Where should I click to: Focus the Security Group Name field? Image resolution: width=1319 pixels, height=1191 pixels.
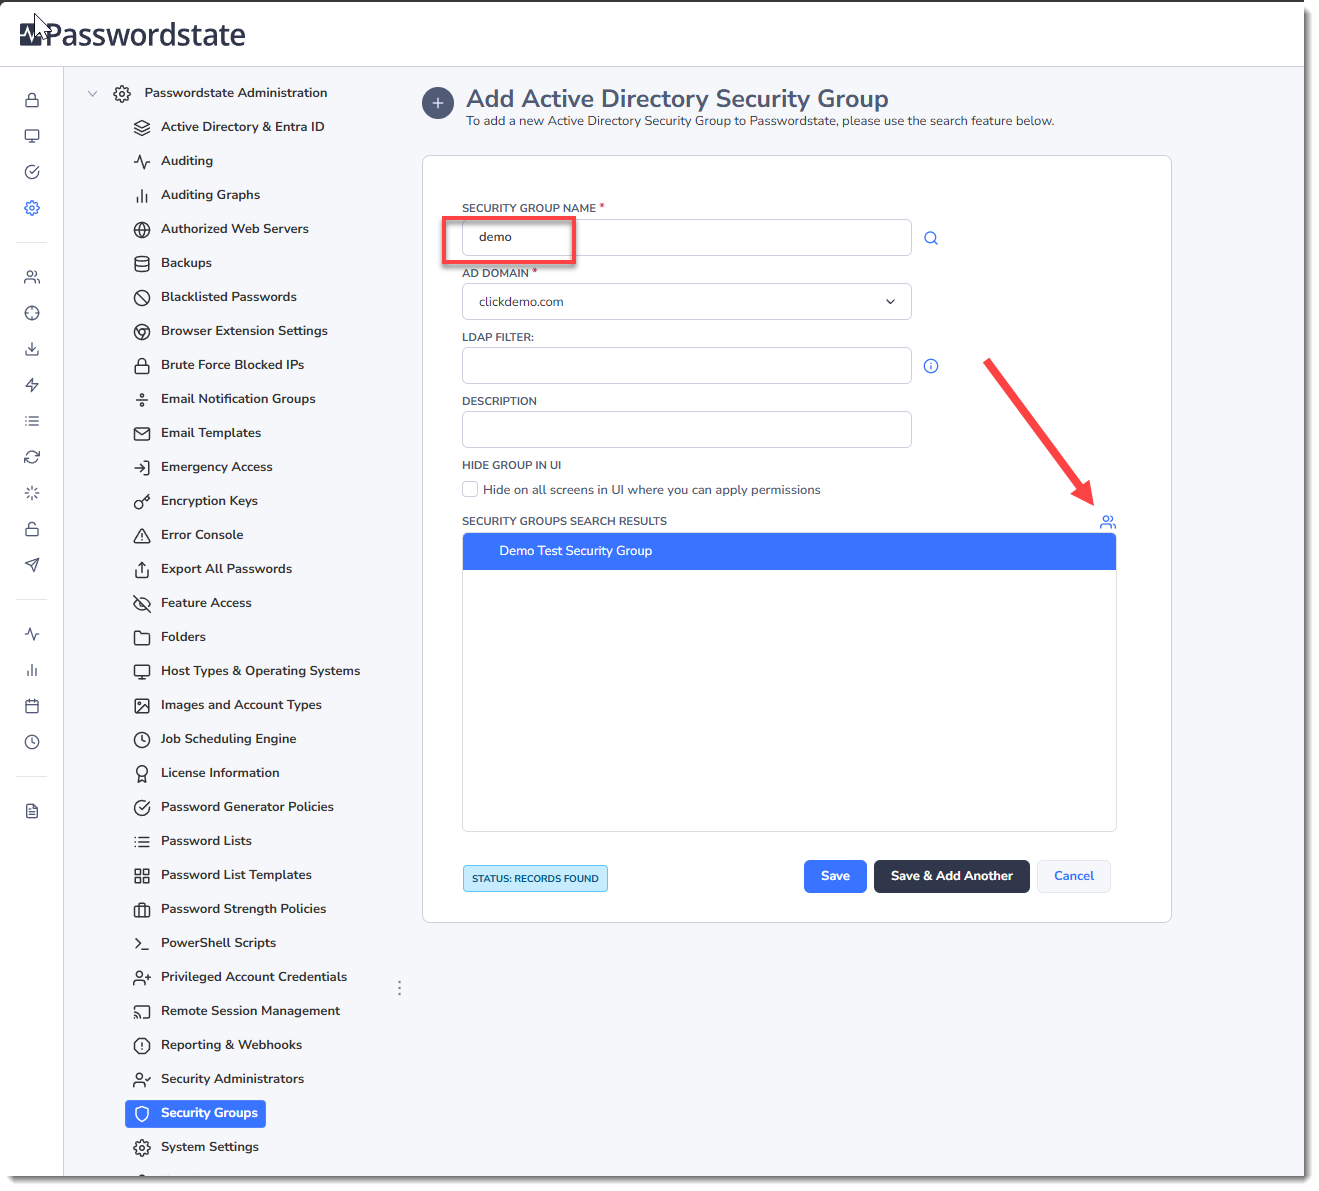coord(687,237)
